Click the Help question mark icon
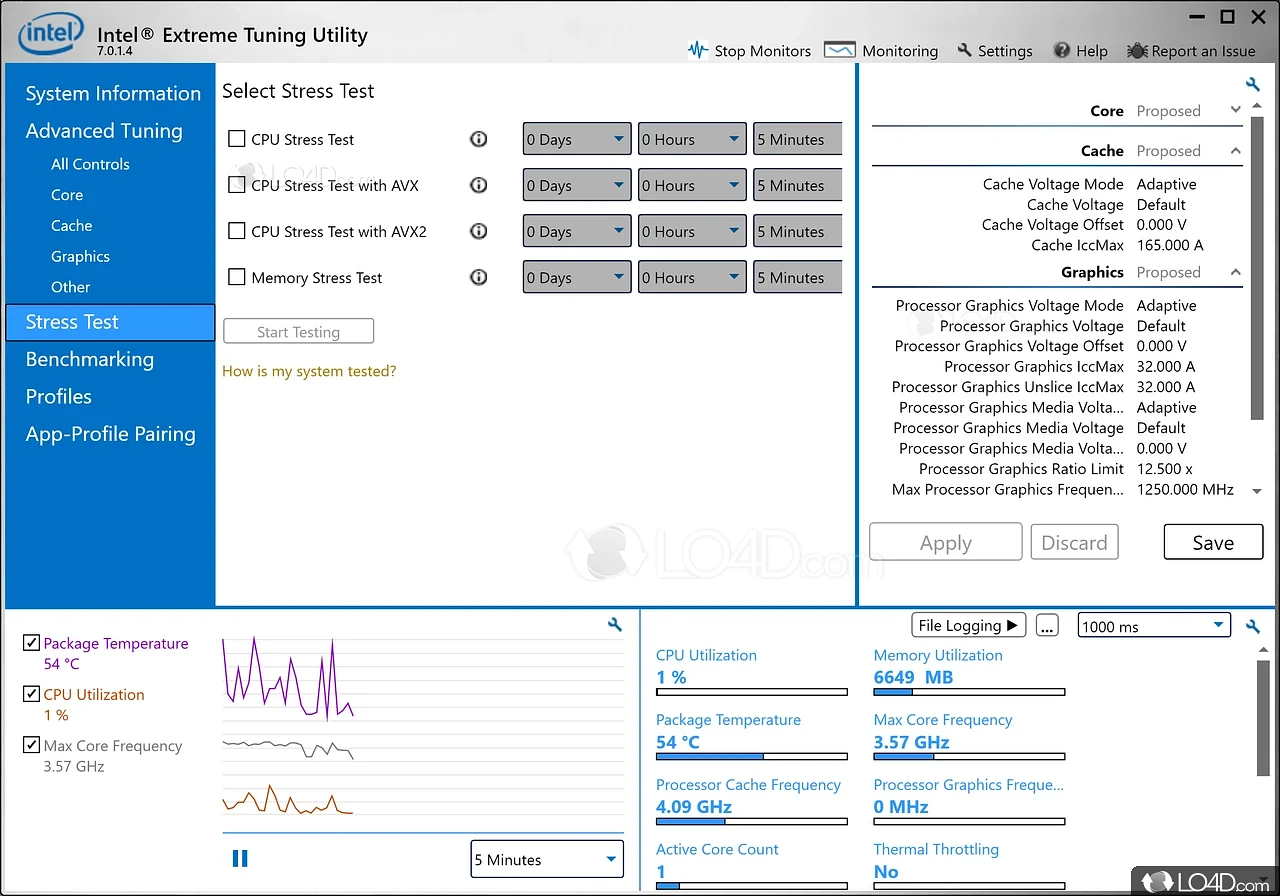The width and height of the screenshot is (1280, 896). tap(1061, 50)
